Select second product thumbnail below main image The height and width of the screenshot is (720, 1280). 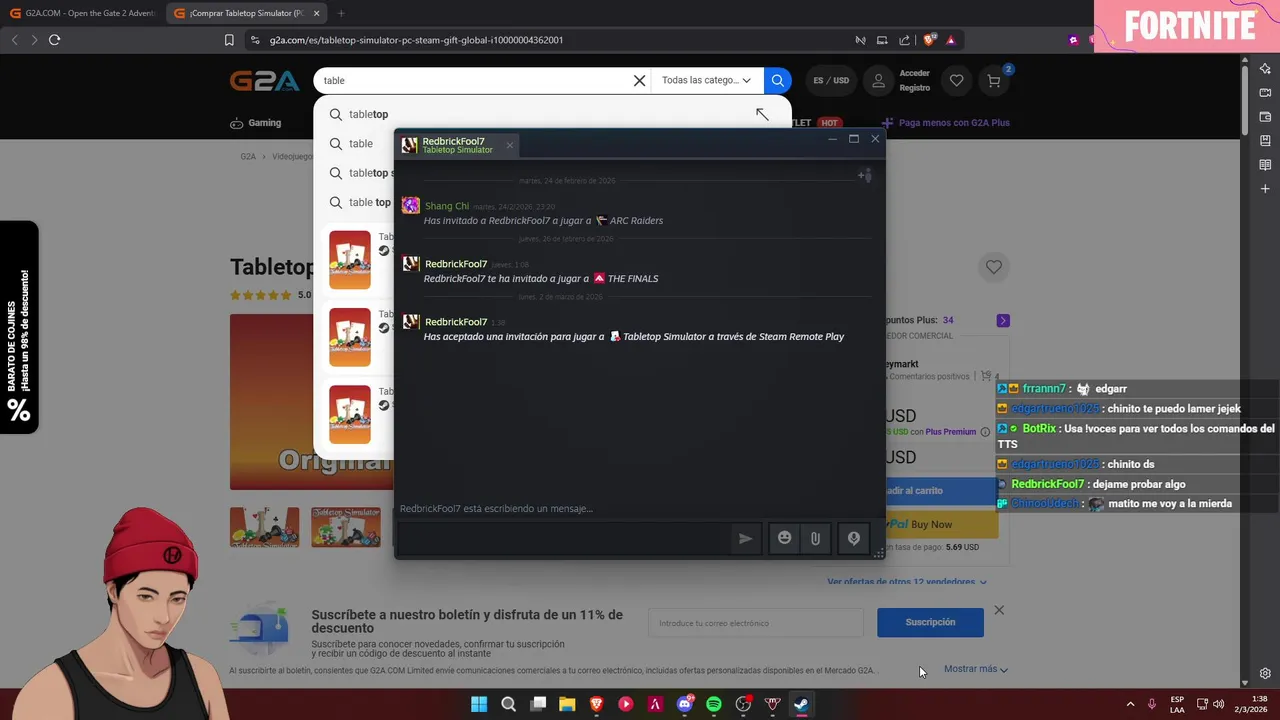(346, 527)
